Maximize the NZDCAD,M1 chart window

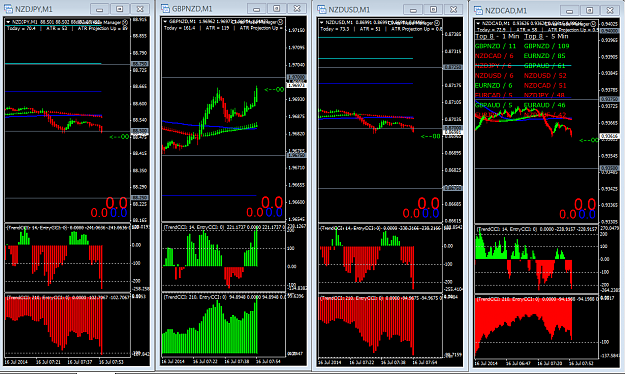[x=590, y=11]
